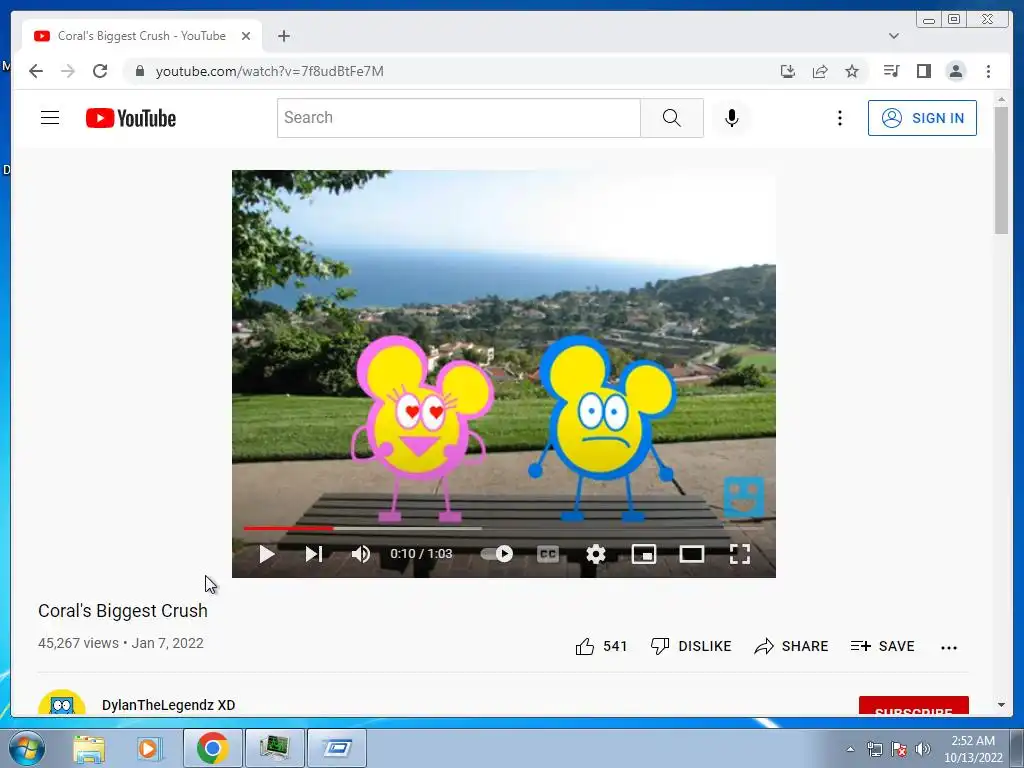Open File Explorer from taskbar
1024x768 pixels.
click(x=89, y=748)
